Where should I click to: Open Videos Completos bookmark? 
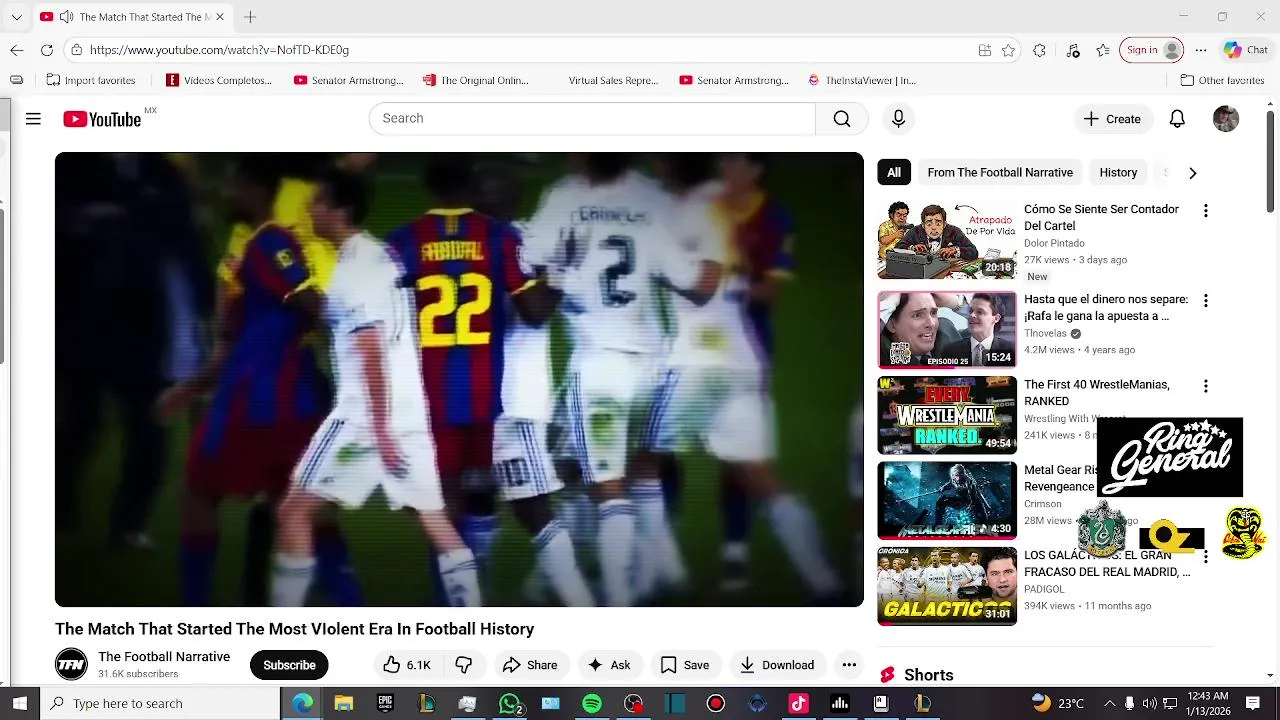click(x=219, y=80)
